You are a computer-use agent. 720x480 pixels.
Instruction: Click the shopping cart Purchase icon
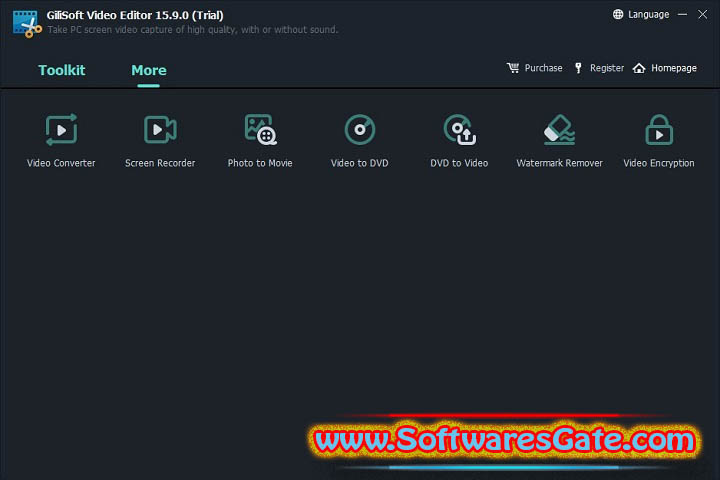(x=513, y=68)
